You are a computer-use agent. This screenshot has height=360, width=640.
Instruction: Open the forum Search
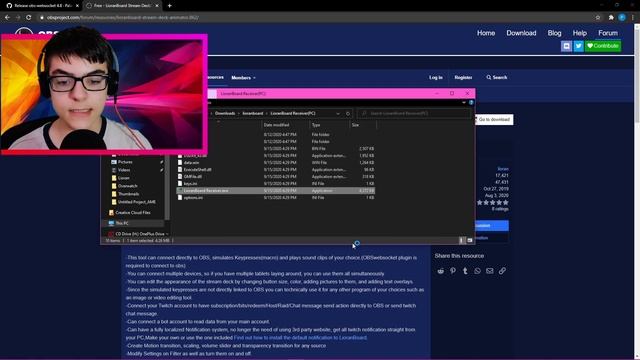point(496,78)
